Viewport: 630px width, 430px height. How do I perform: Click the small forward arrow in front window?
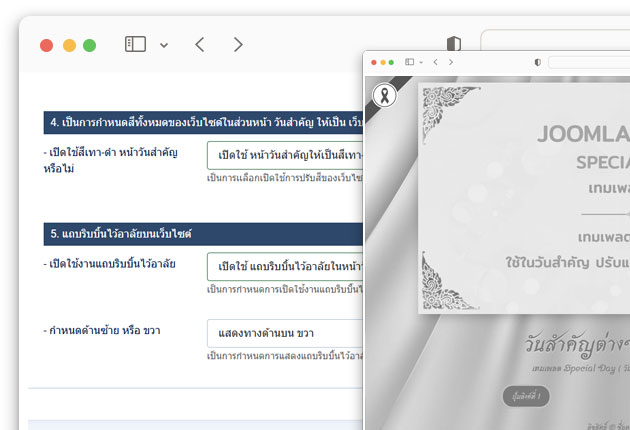(x=451, y=62)
